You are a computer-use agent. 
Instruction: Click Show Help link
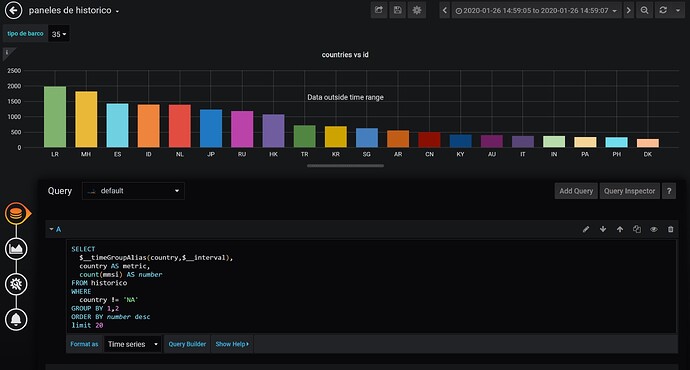pyautogui.click(x=232, y=344)
